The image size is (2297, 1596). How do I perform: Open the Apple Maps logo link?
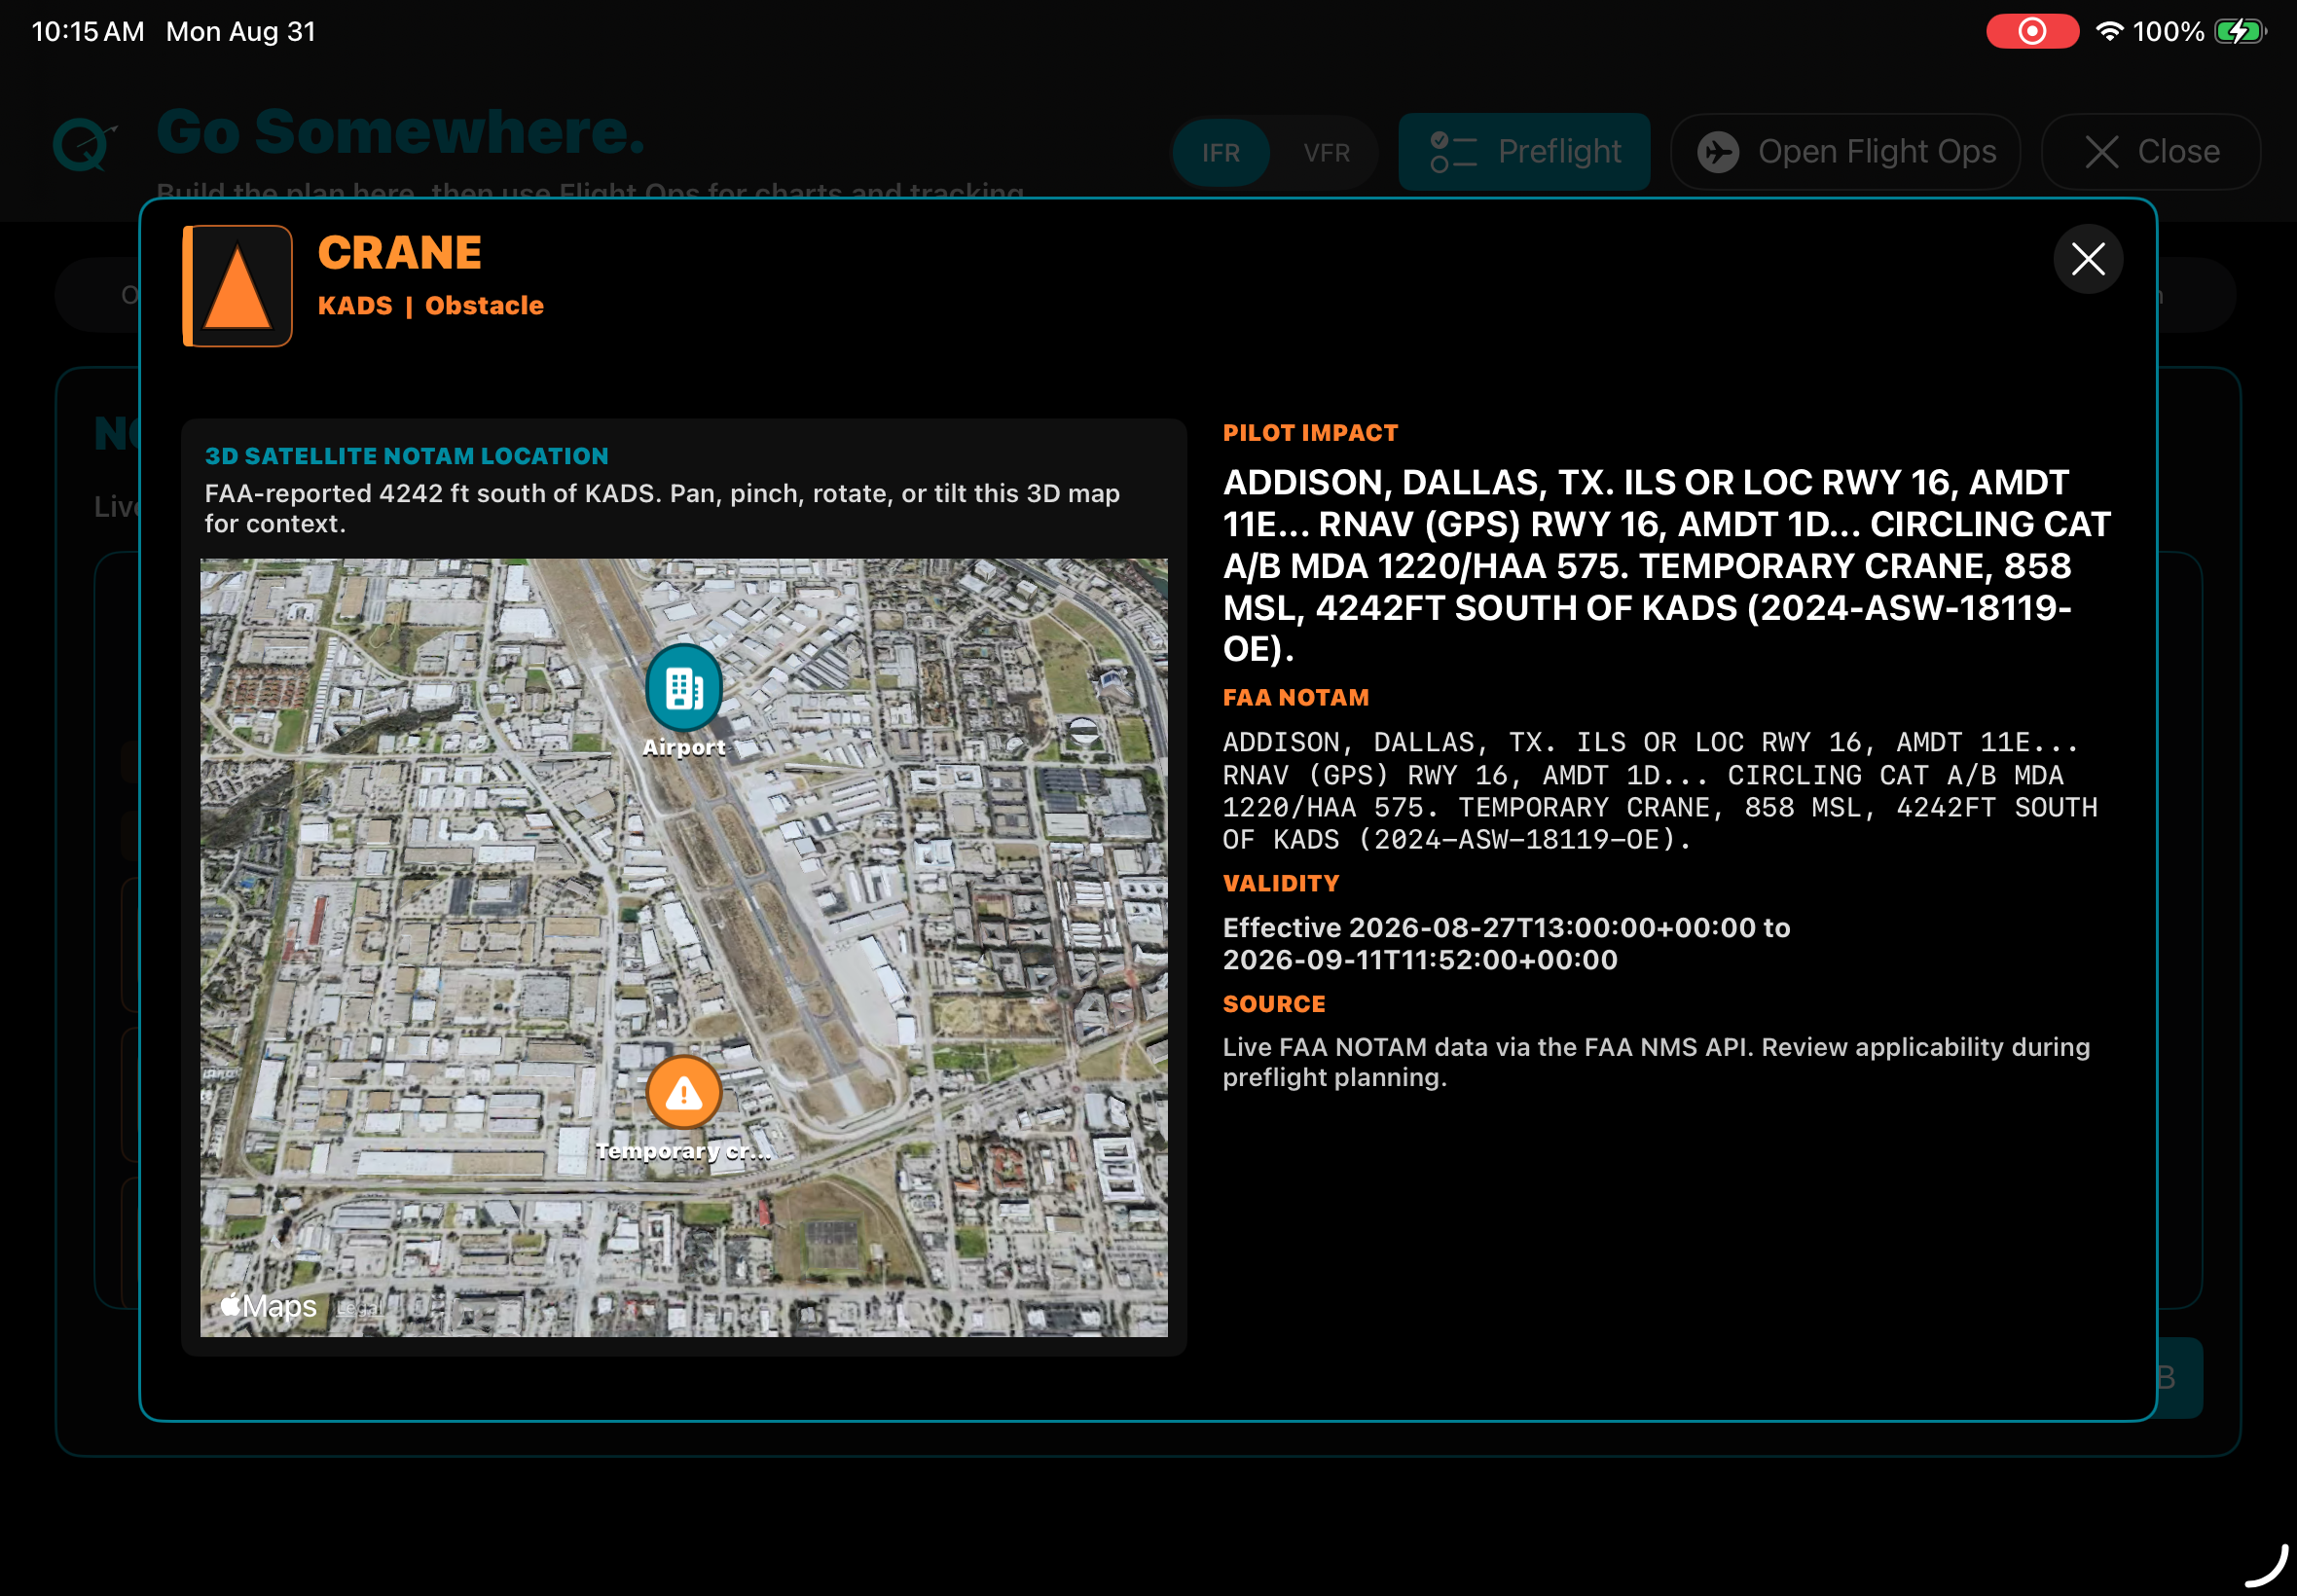coord(269,1306)
